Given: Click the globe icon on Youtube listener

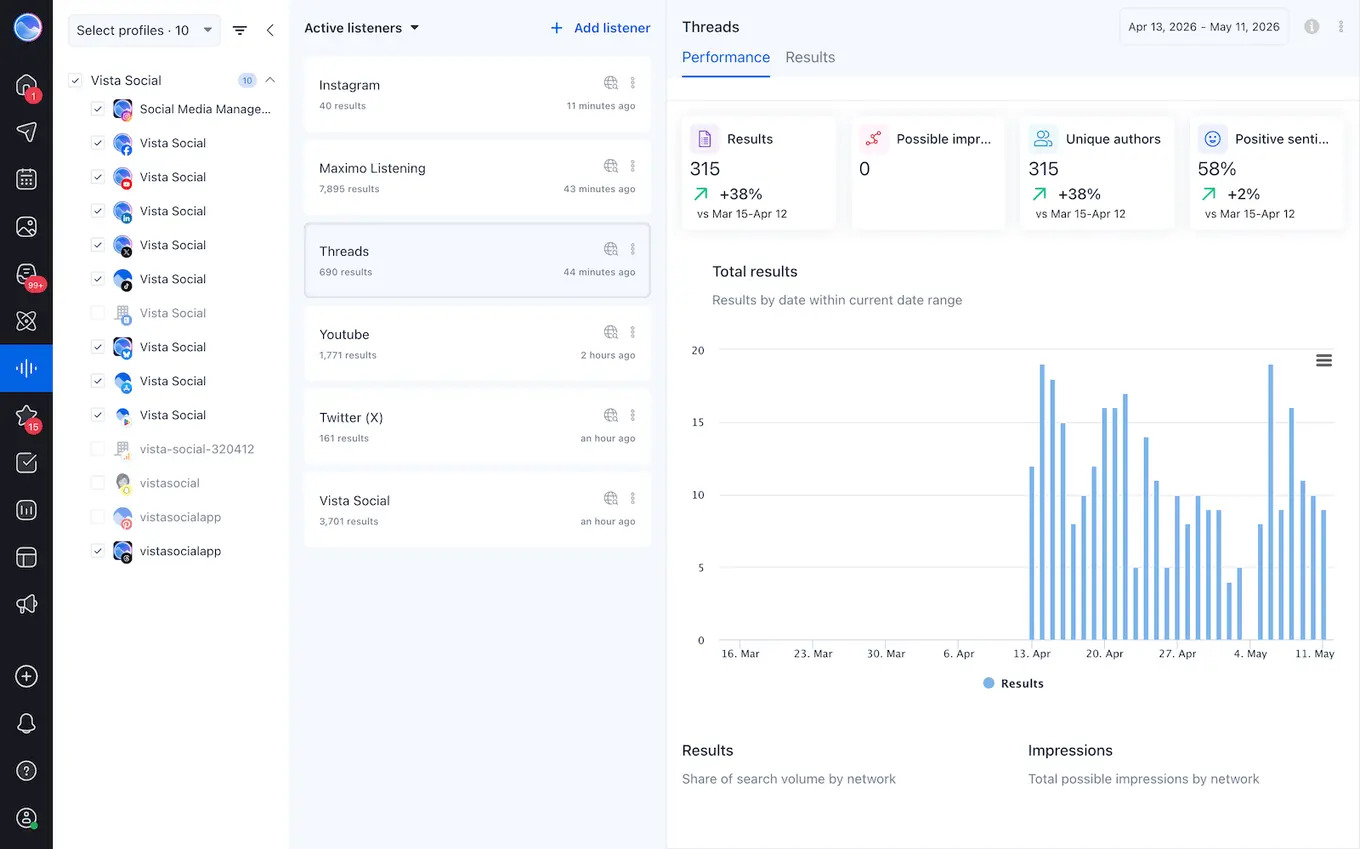Looking at the screenshot, I should [x=611, y=332].
